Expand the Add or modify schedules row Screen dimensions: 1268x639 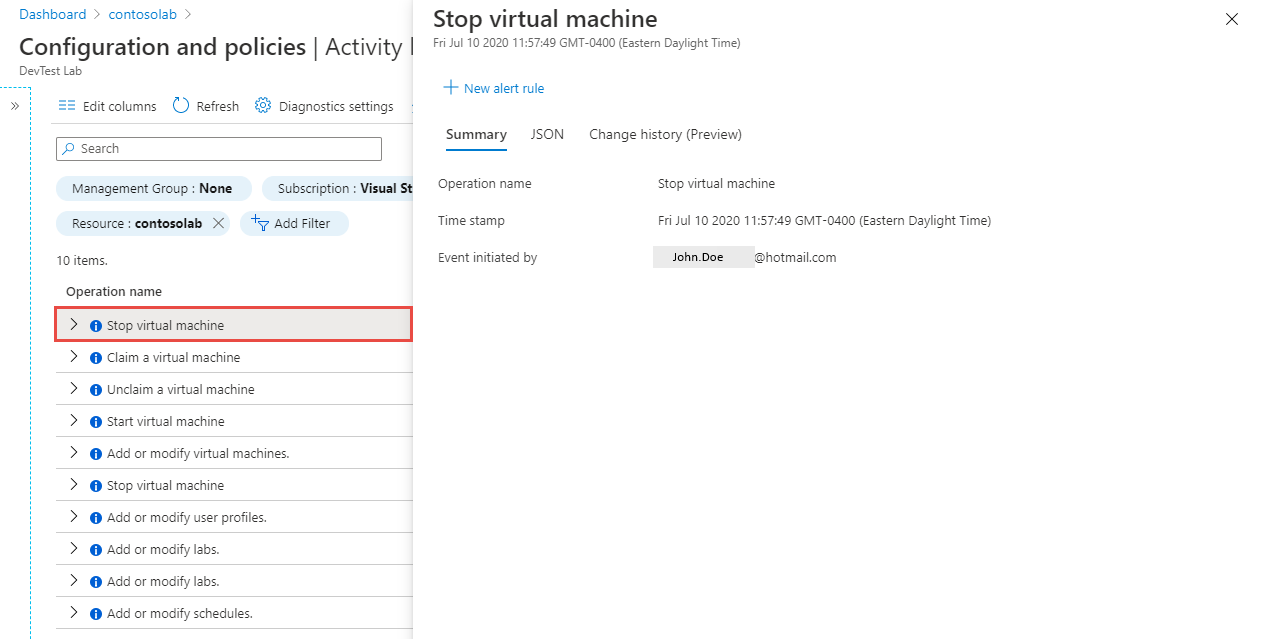coord(73,612)
